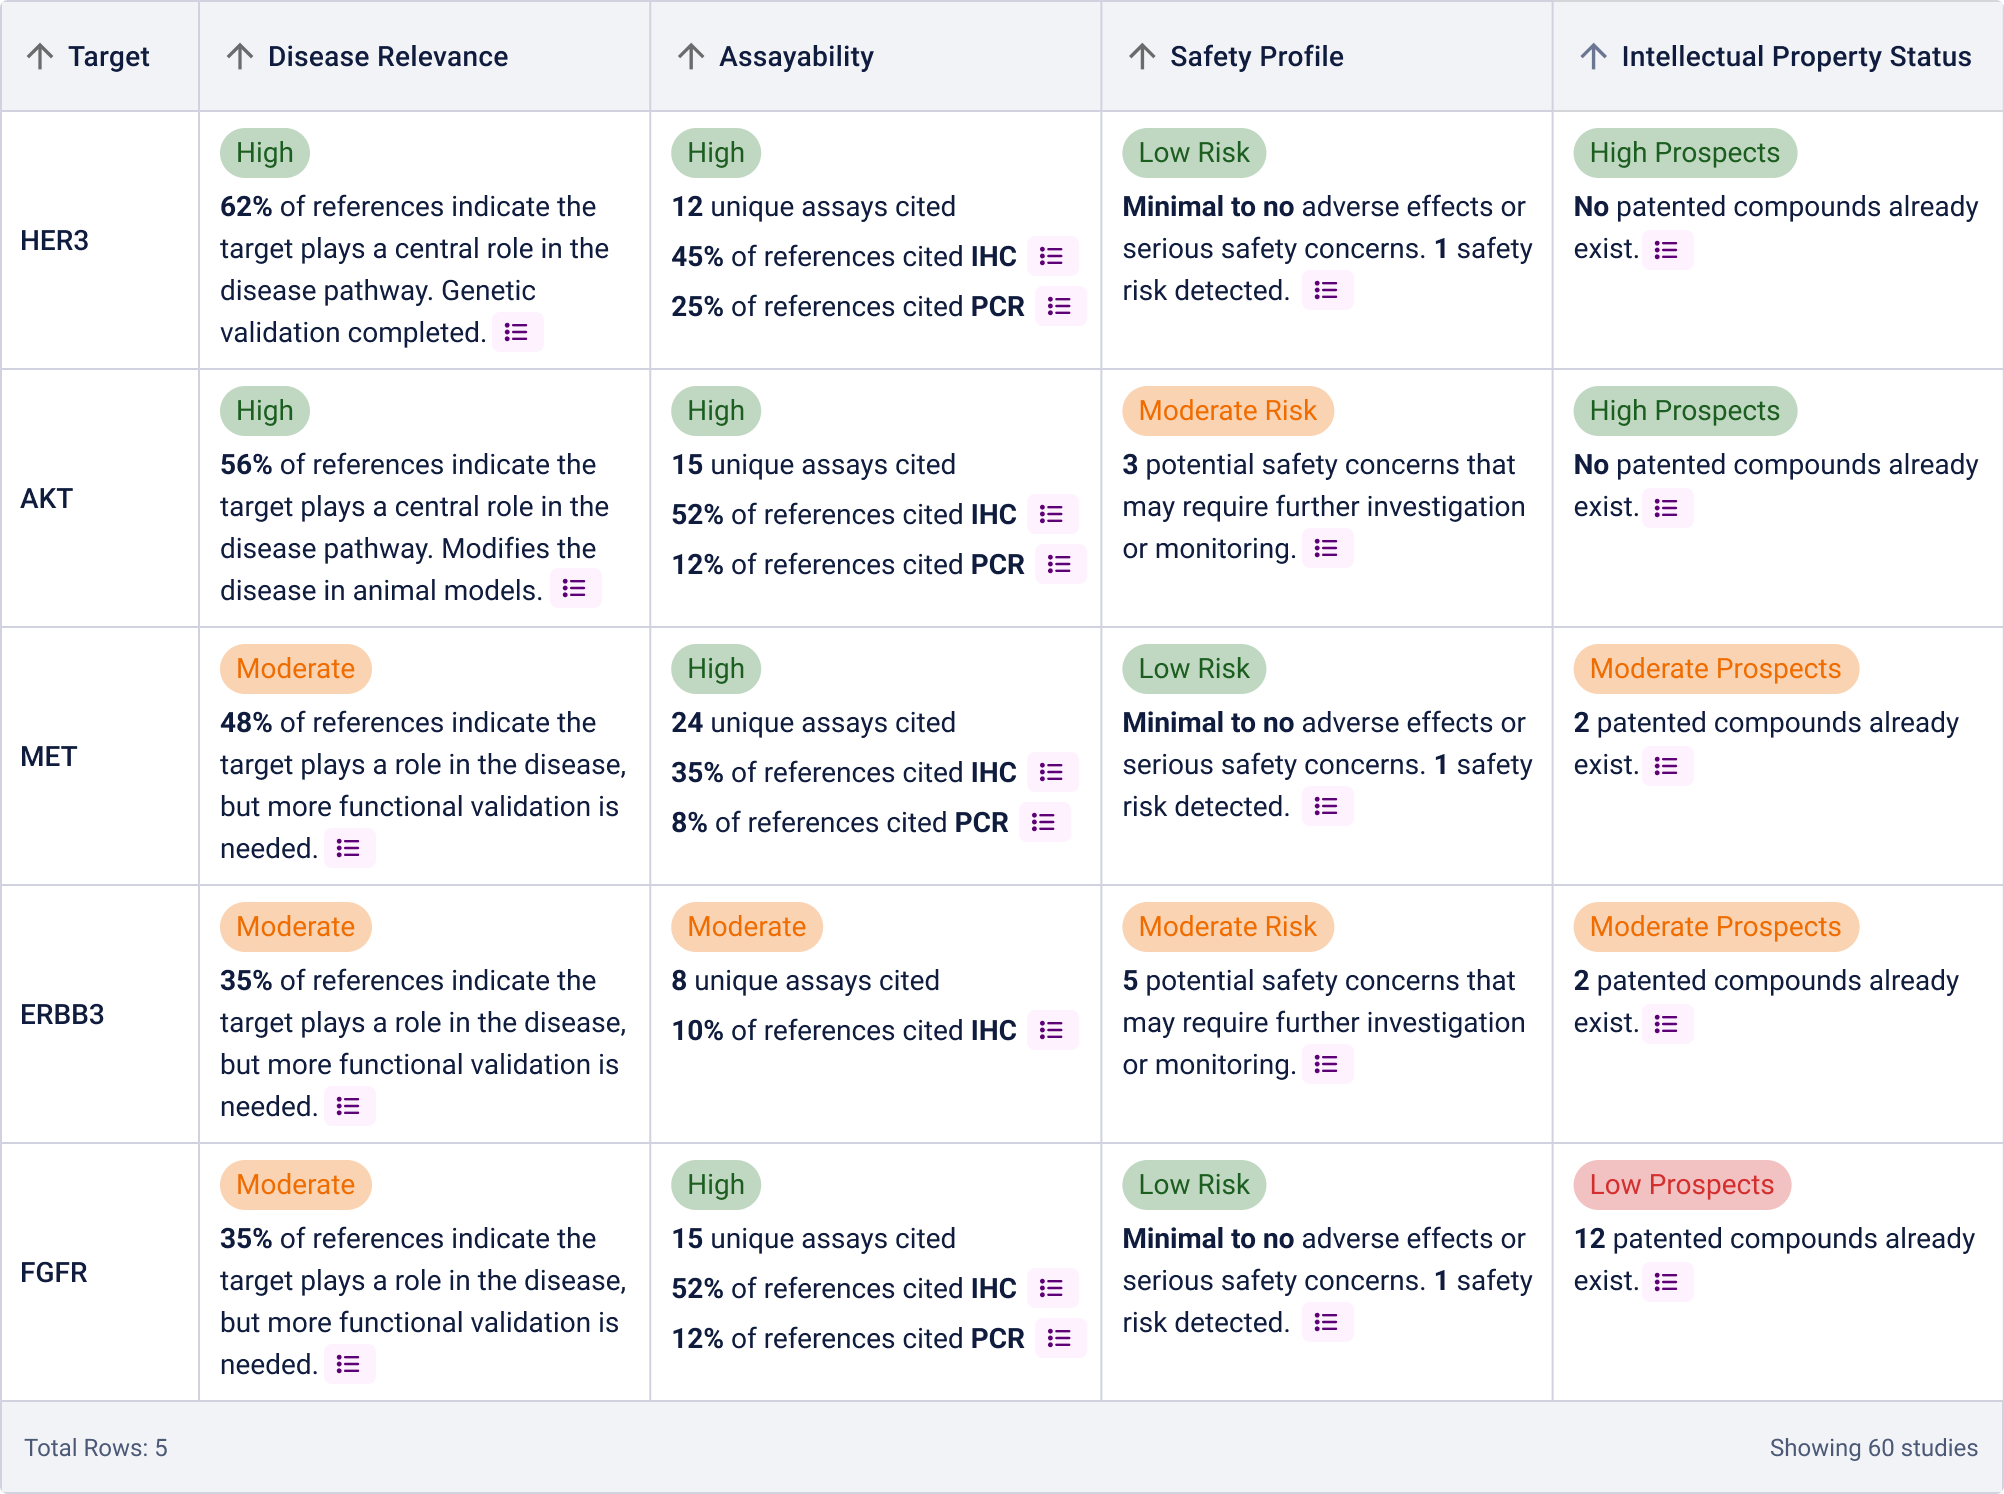Click FGFR Low Prospects badge
Viewport: 2004px width, 1494px height.
tap(1682, 1185)
